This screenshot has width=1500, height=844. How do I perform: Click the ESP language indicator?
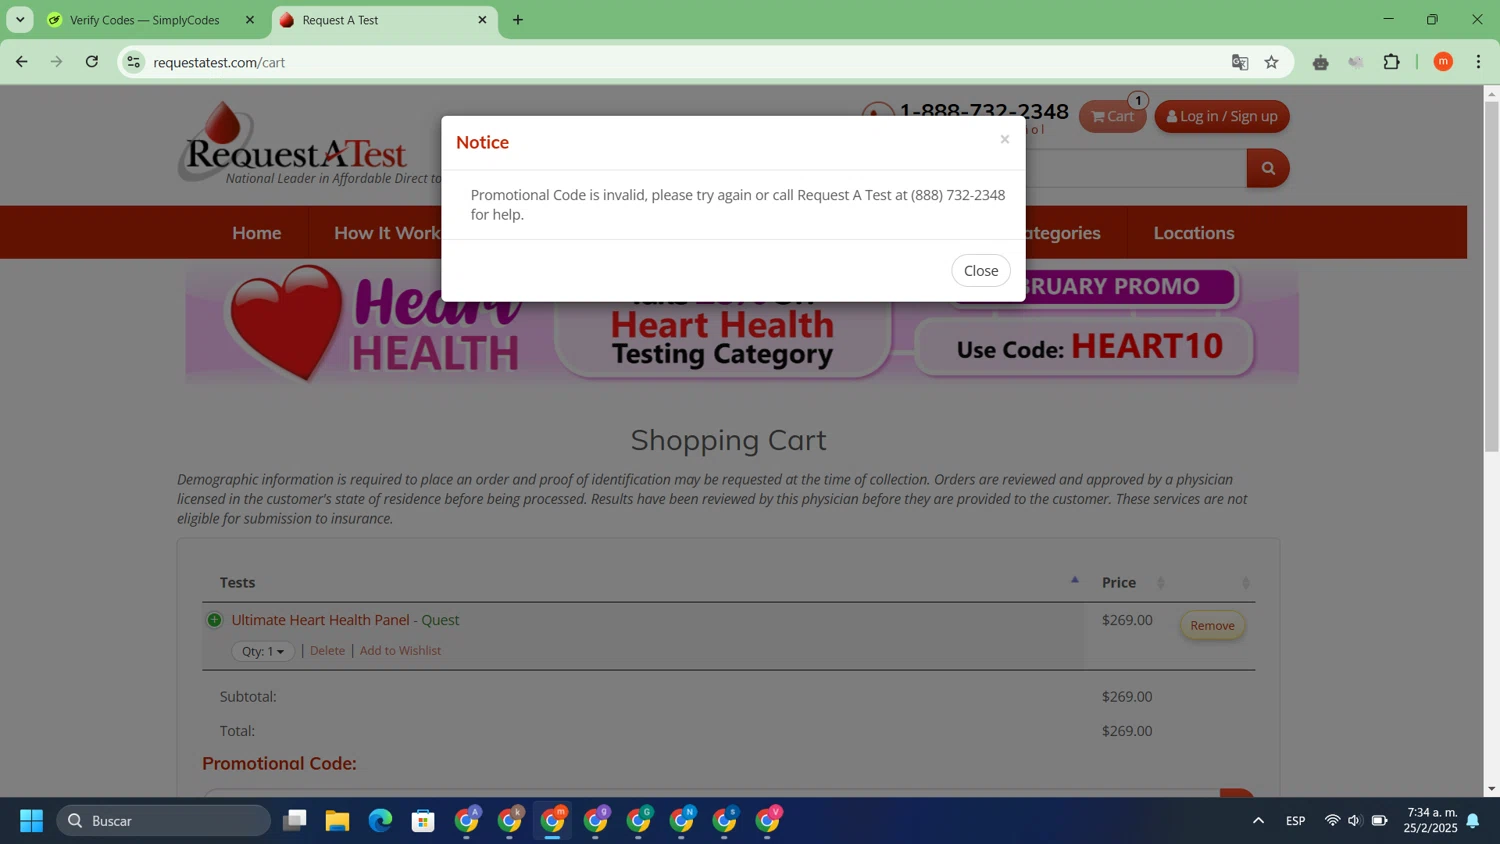pos(1296,821)
